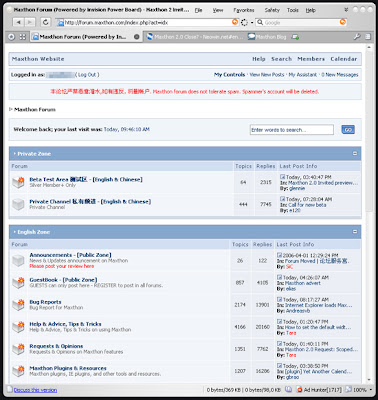This screenshot has height=400, width=378.
Task: Click the pages icon next to the byte counters
Action: pyautogui.click(x=288, y=389)
